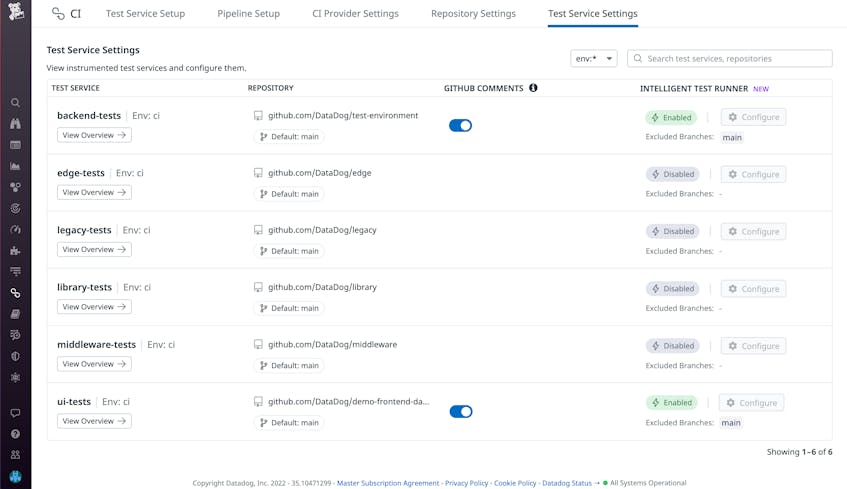Click View Overview for edge-tests
847x489 pixels.
pos(94,192)
